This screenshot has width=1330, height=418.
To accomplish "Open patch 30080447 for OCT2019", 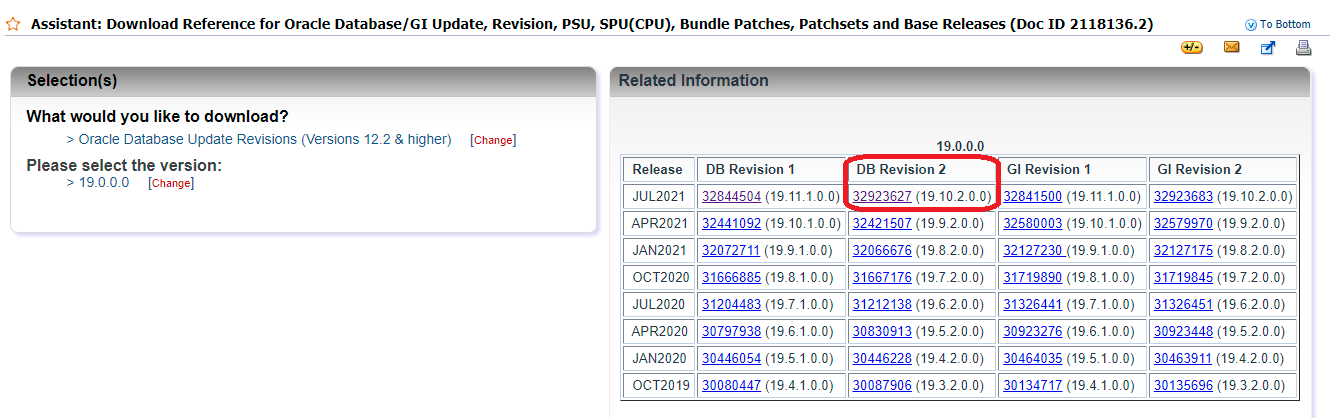I will (x=731, y=385).
